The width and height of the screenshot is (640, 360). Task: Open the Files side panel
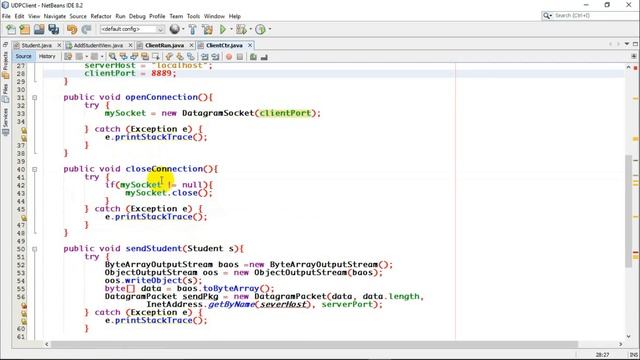tap(5, 93)
